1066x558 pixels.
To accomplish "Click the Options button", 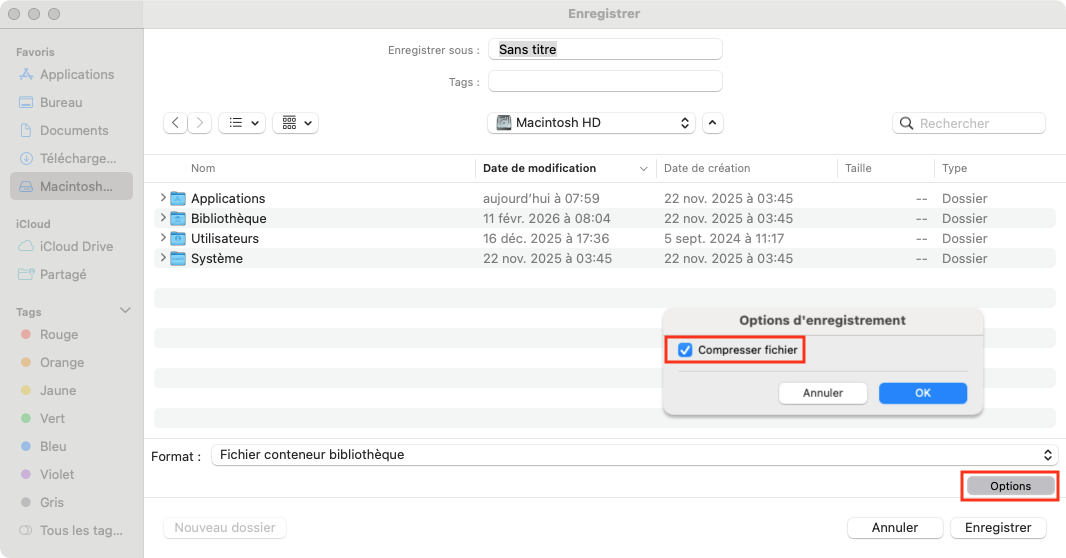I will [1010, 486].
